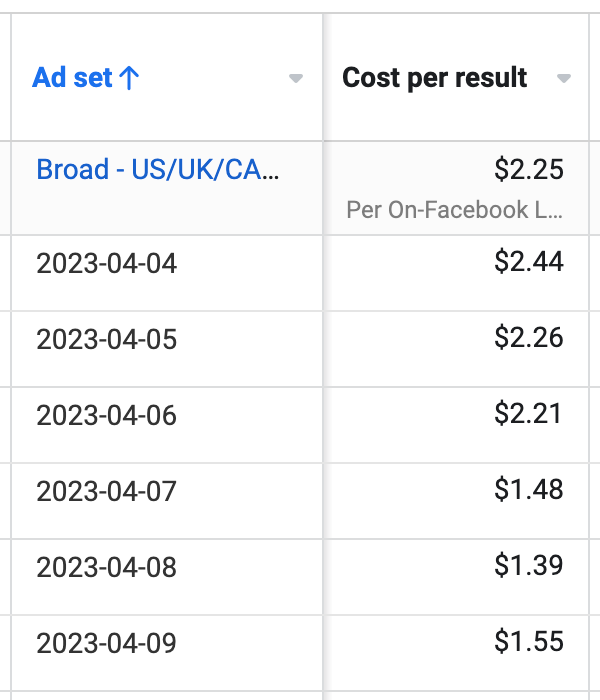600x700 pixels.
Task: Click the $2.44 cost per result cell
Action: click(x=528, y=262)
